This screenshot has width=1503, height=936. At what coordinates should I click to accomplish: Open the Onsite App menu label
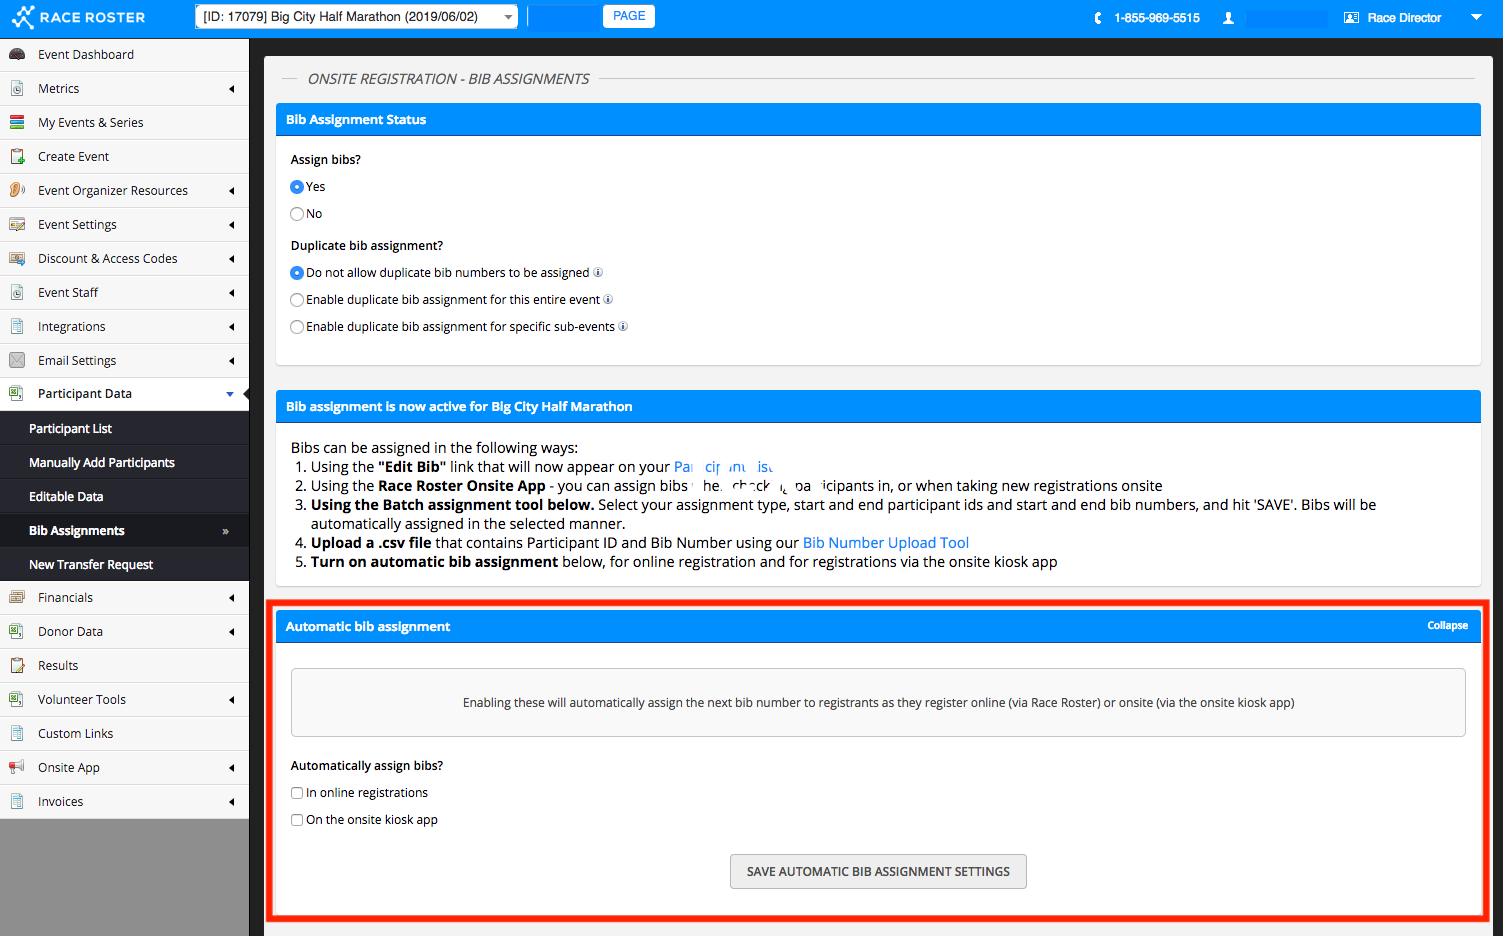69,768
